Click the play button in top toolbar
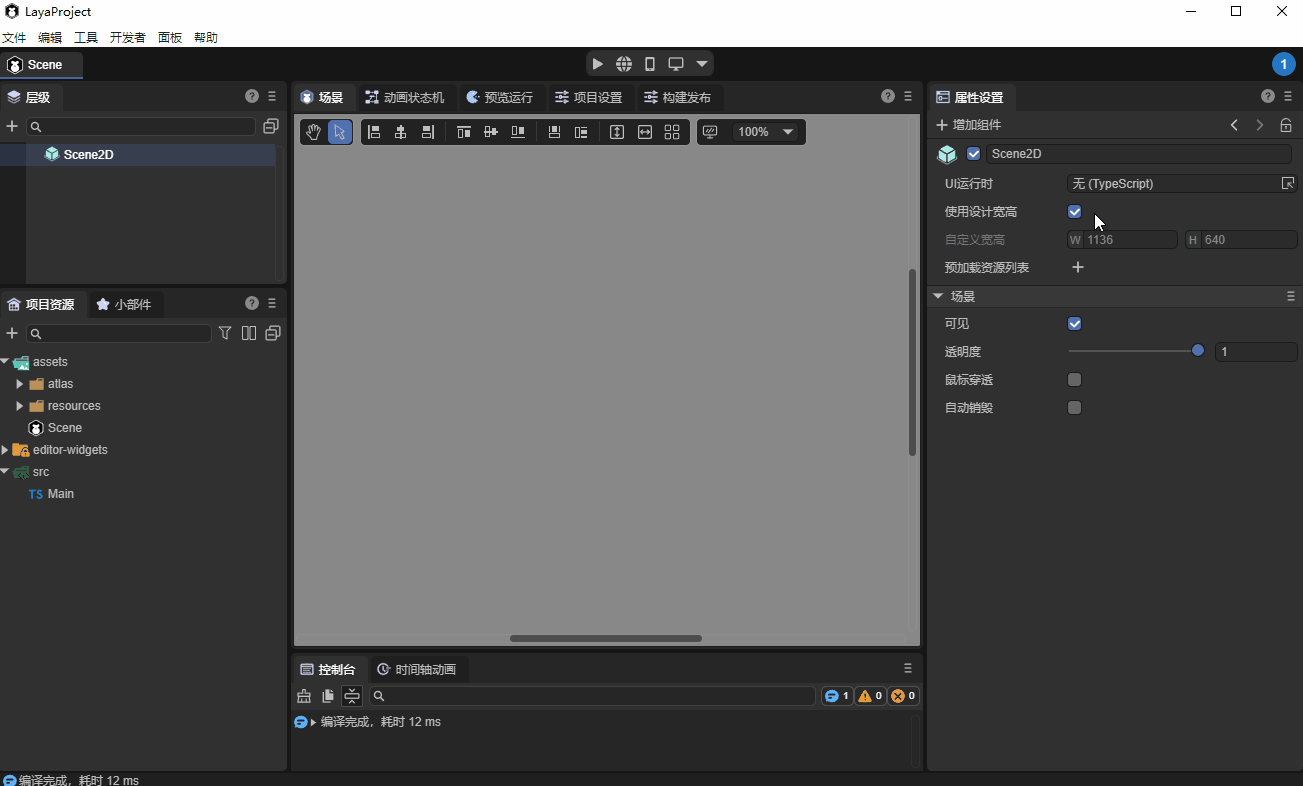Image resolution: width=1303 pixels, height=786 pixels. click(x=598, y=64)
